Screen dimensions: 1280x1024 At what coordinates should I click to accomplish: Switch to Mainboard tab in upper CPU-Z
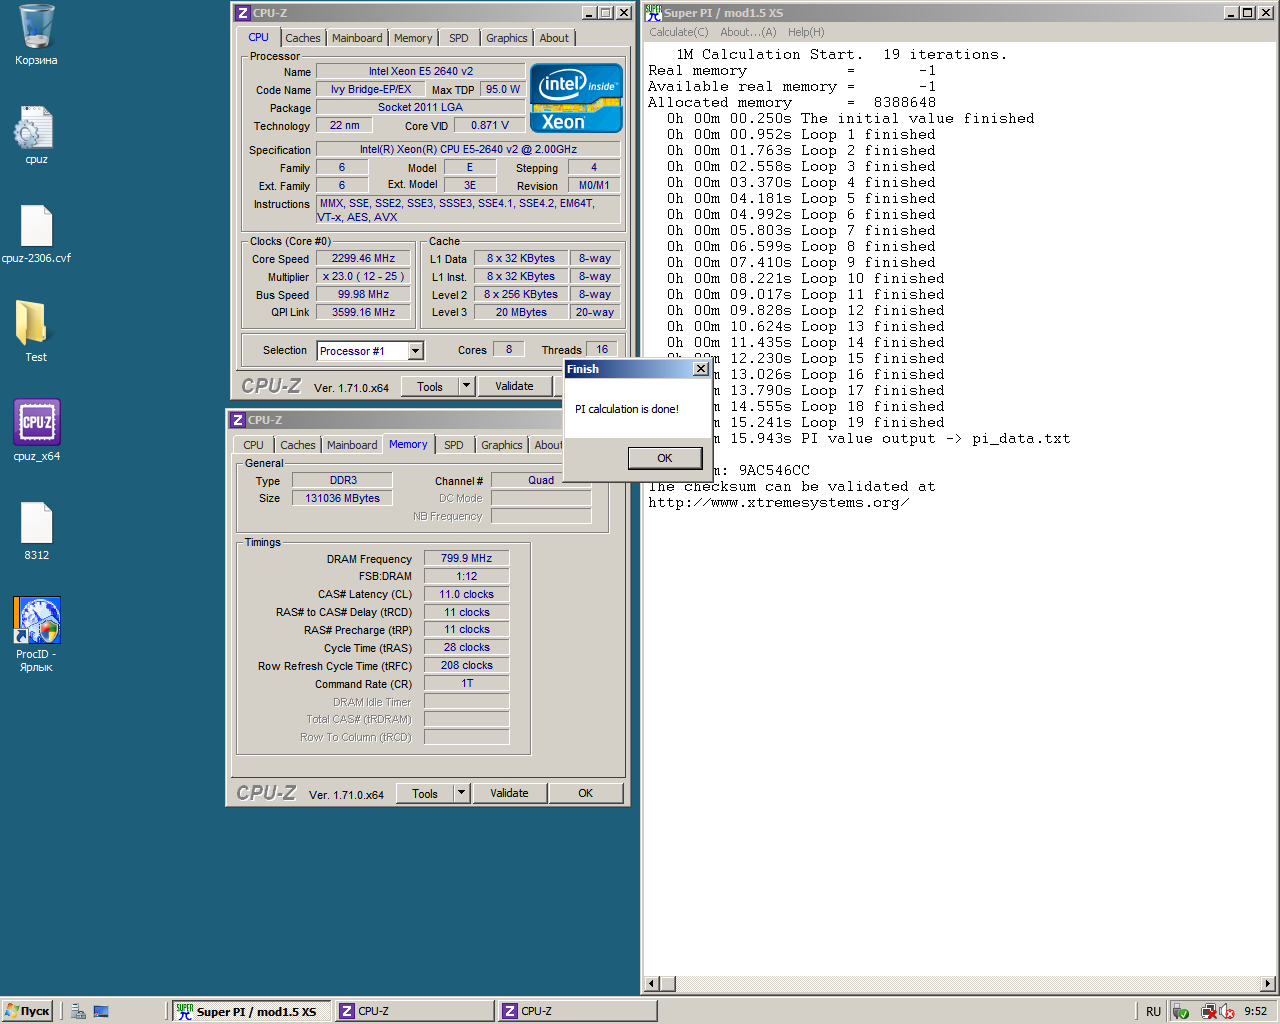[357, 38]
